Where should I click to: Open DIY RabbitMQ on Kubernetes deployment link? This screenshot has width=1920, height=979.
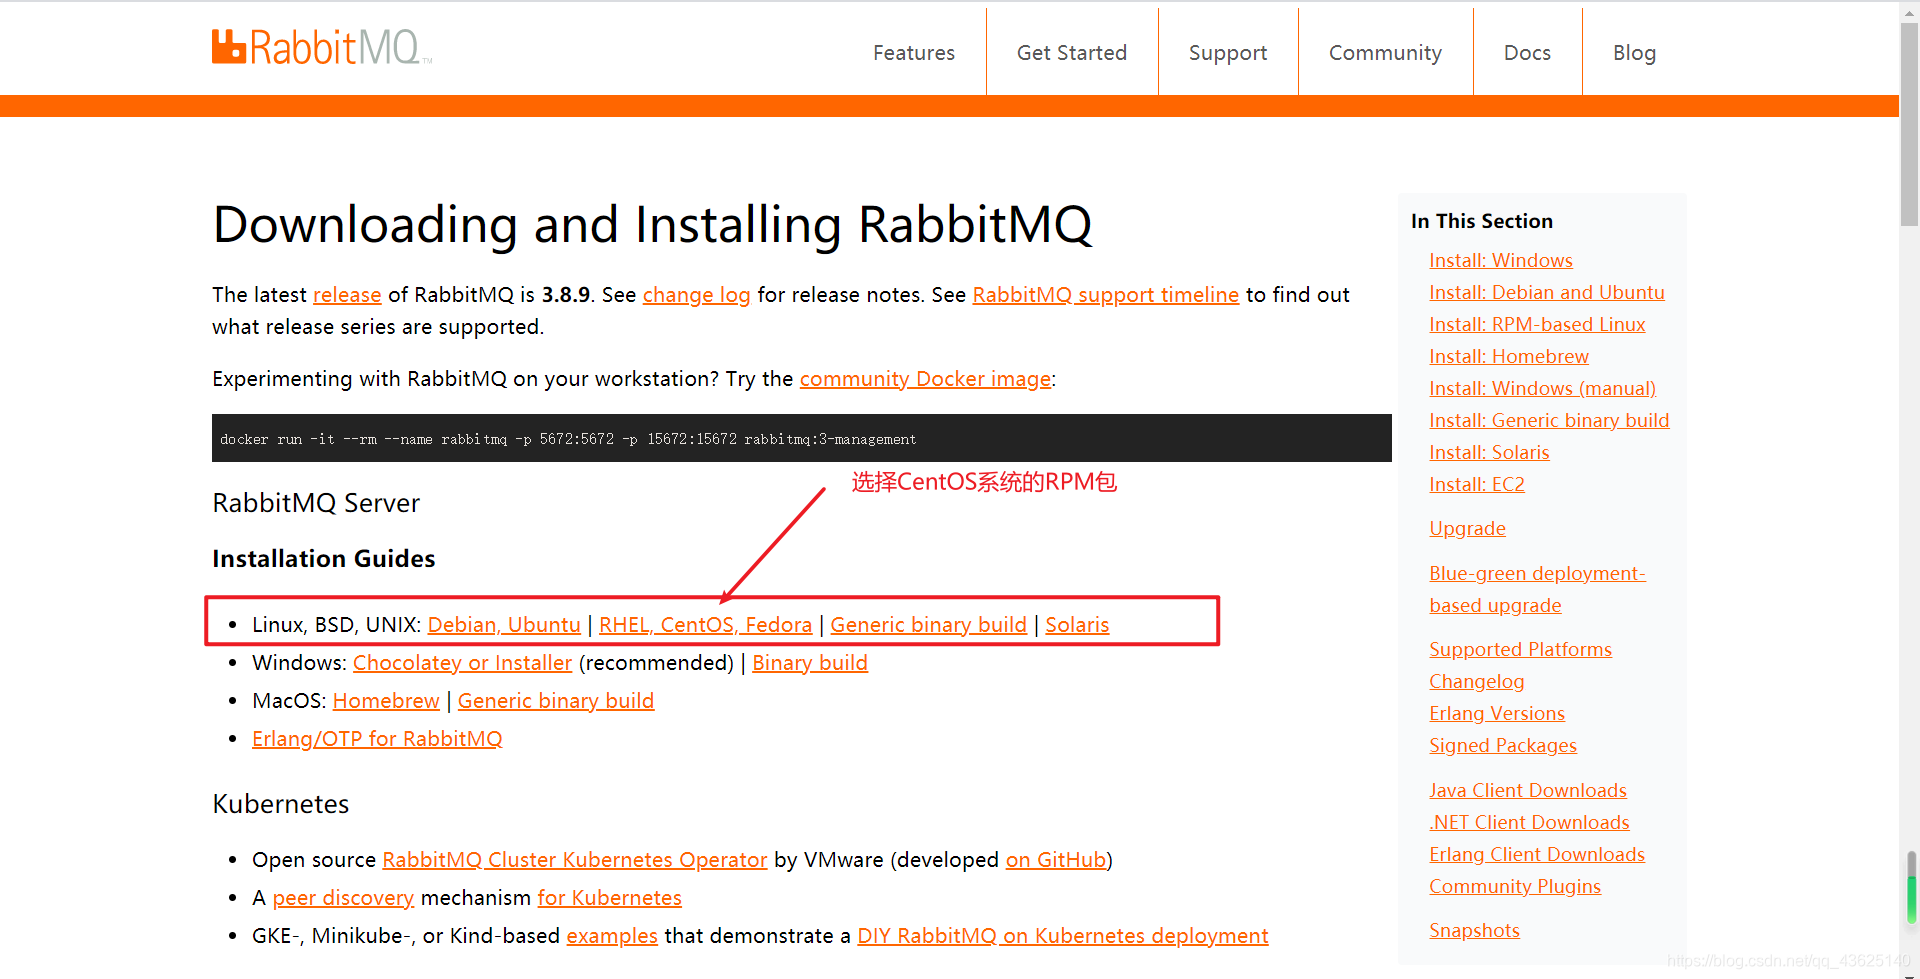coord(1062,936)
